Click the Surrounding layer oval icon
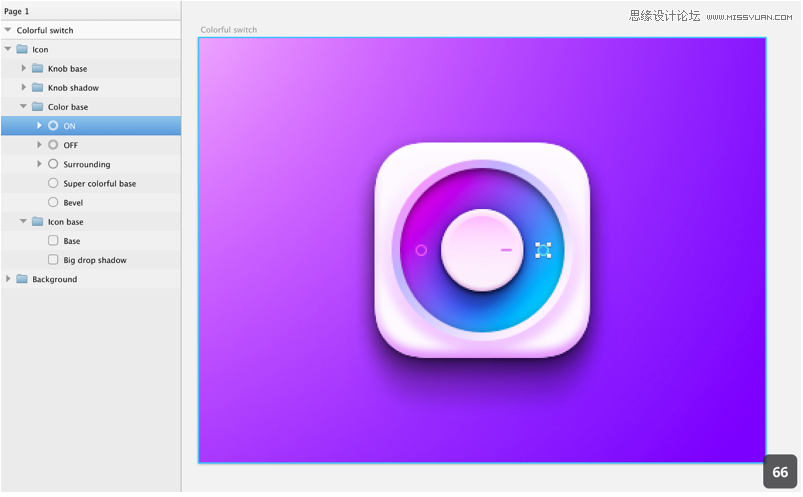 pos(53,164)
